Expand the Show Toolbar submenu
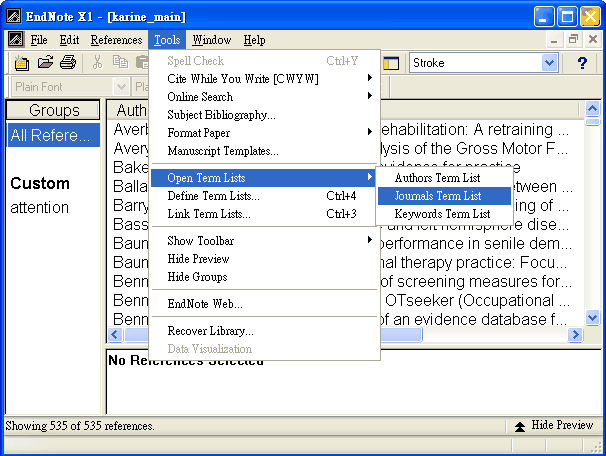 (x=369, y=240)
